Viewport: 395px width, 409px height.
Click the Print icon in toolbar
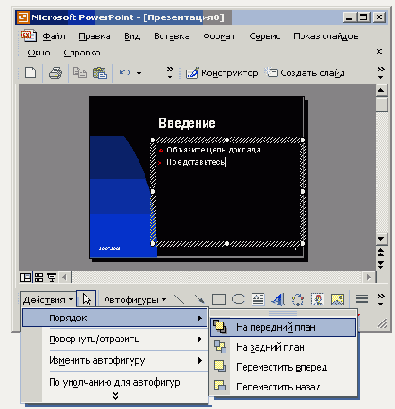click(x=55, y=73)
